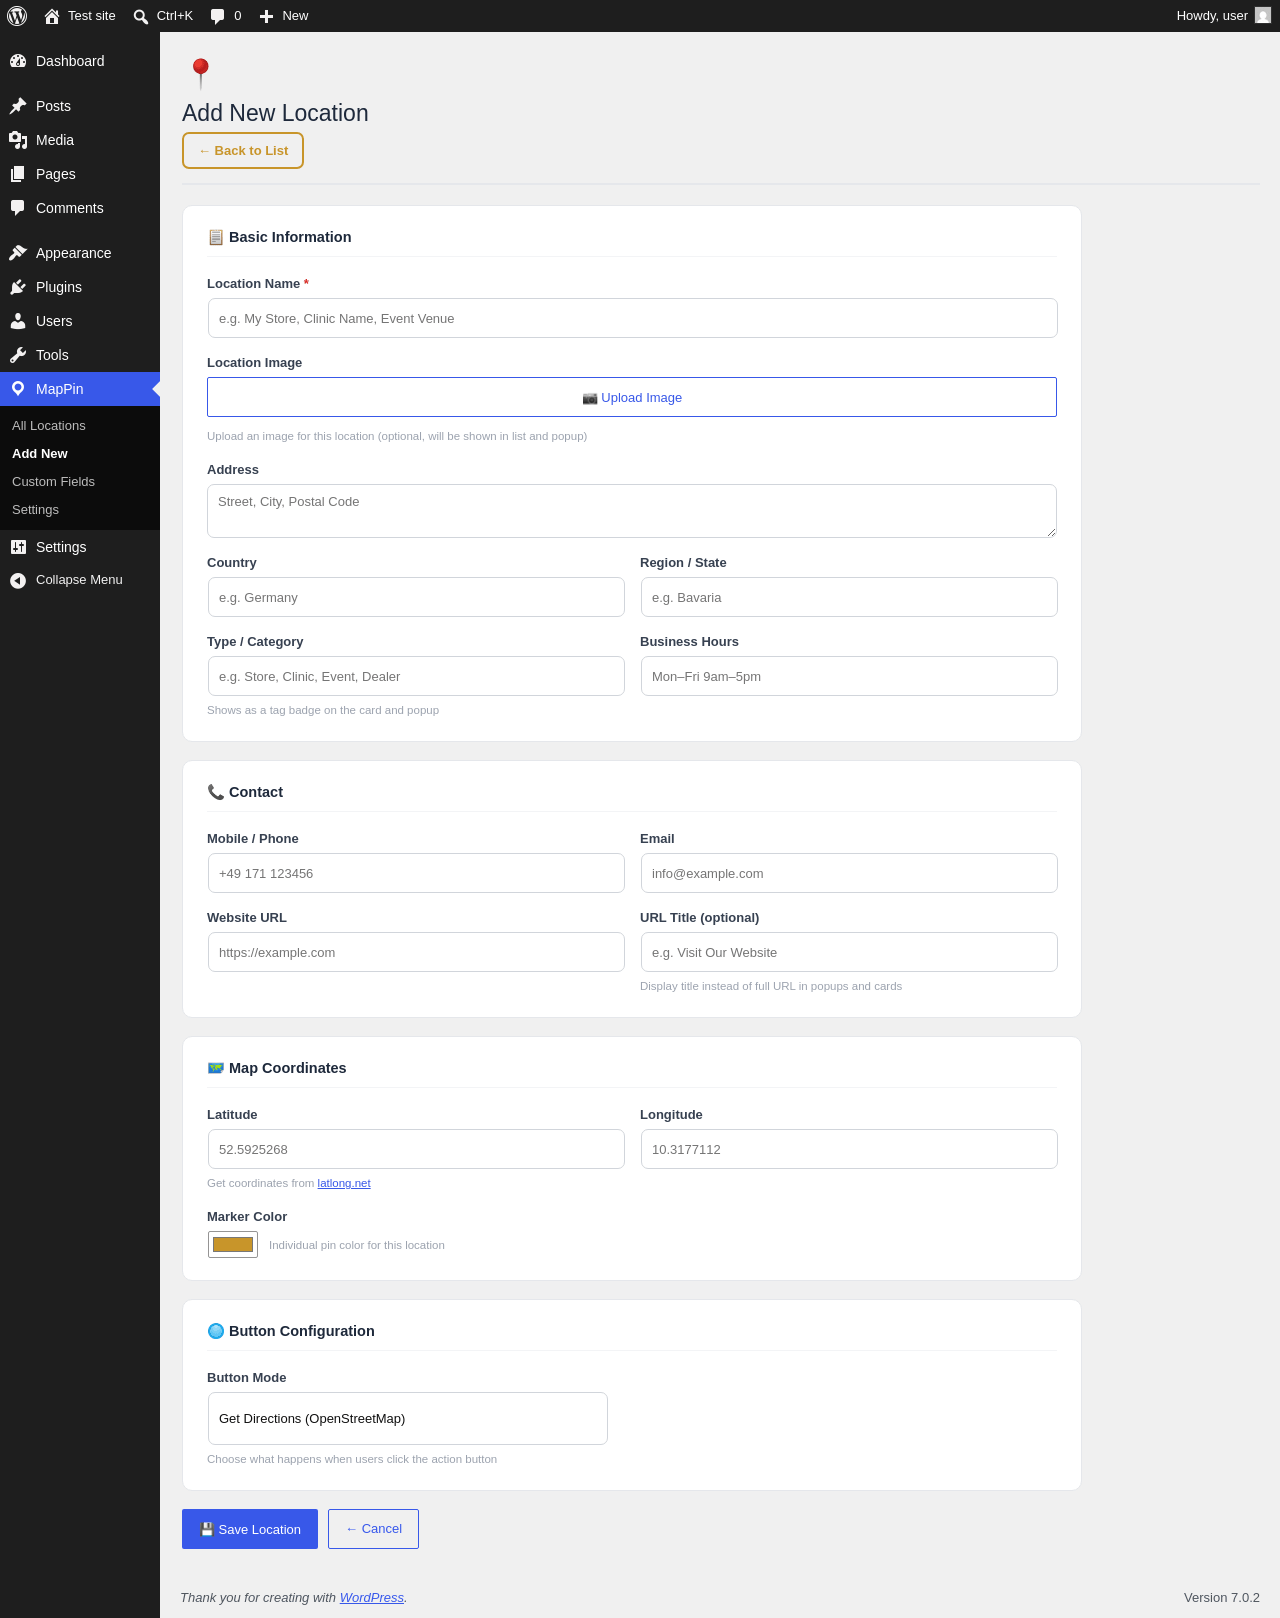Click the sidebar Settings sliders icon
Screen dimensions: 1280x1618
18,547
